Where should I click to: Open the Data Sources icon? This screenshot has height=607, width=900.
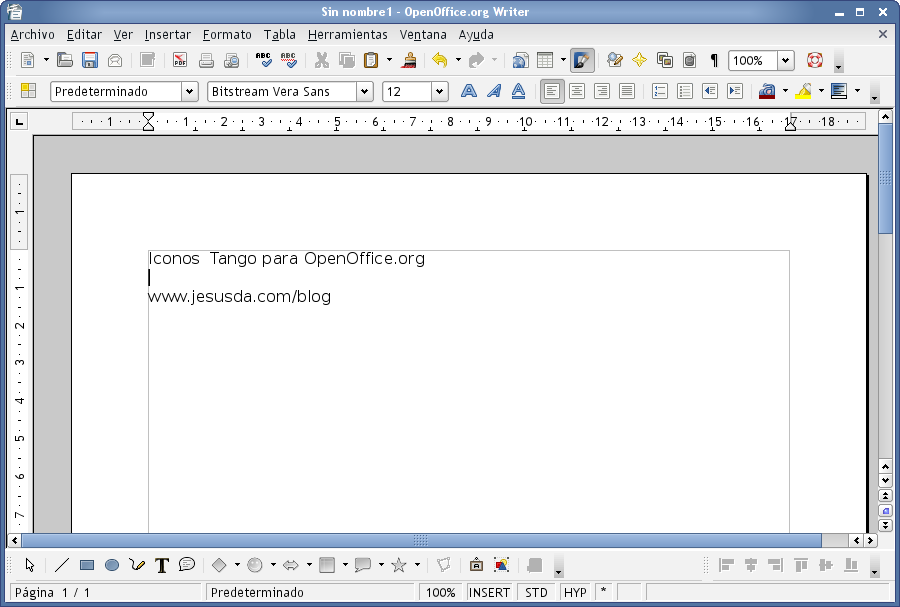[689, 60]
